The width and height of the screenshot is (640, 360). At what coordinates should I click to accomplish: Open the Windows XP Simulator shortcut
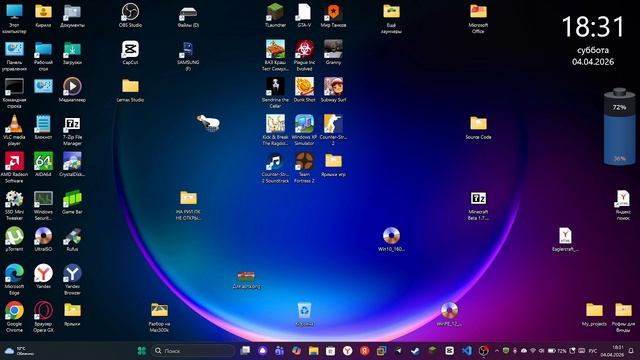[304, 131]
